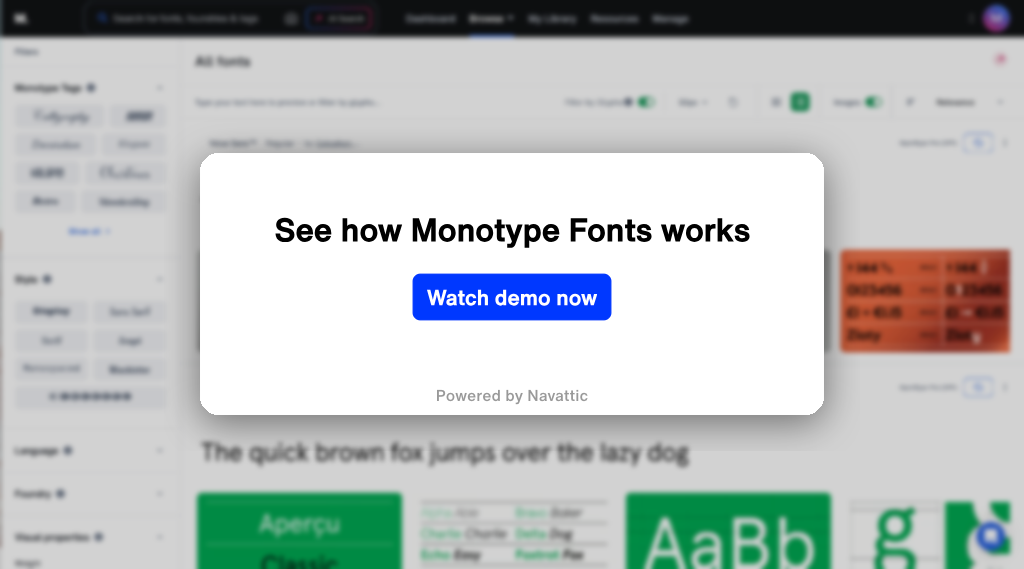Go to the My Library tab

pos(552,18)
